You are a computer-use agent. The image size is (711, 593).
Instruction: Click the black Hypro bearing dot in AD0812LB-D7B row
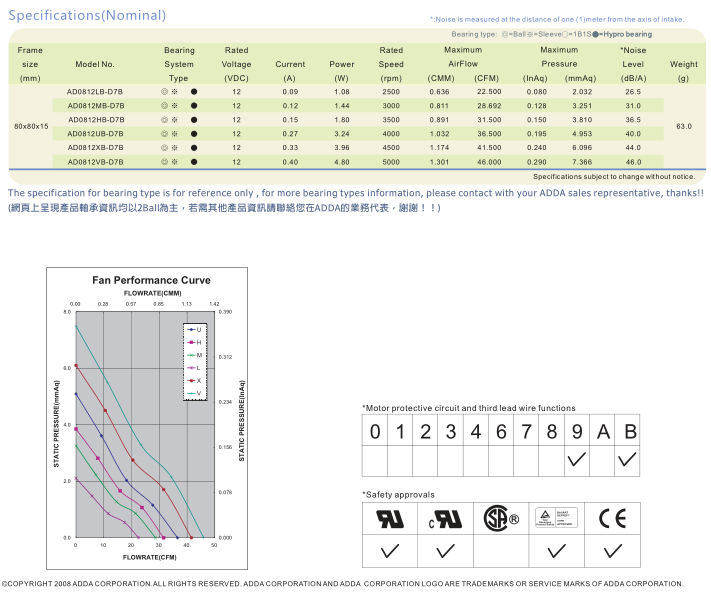[194, 92]
